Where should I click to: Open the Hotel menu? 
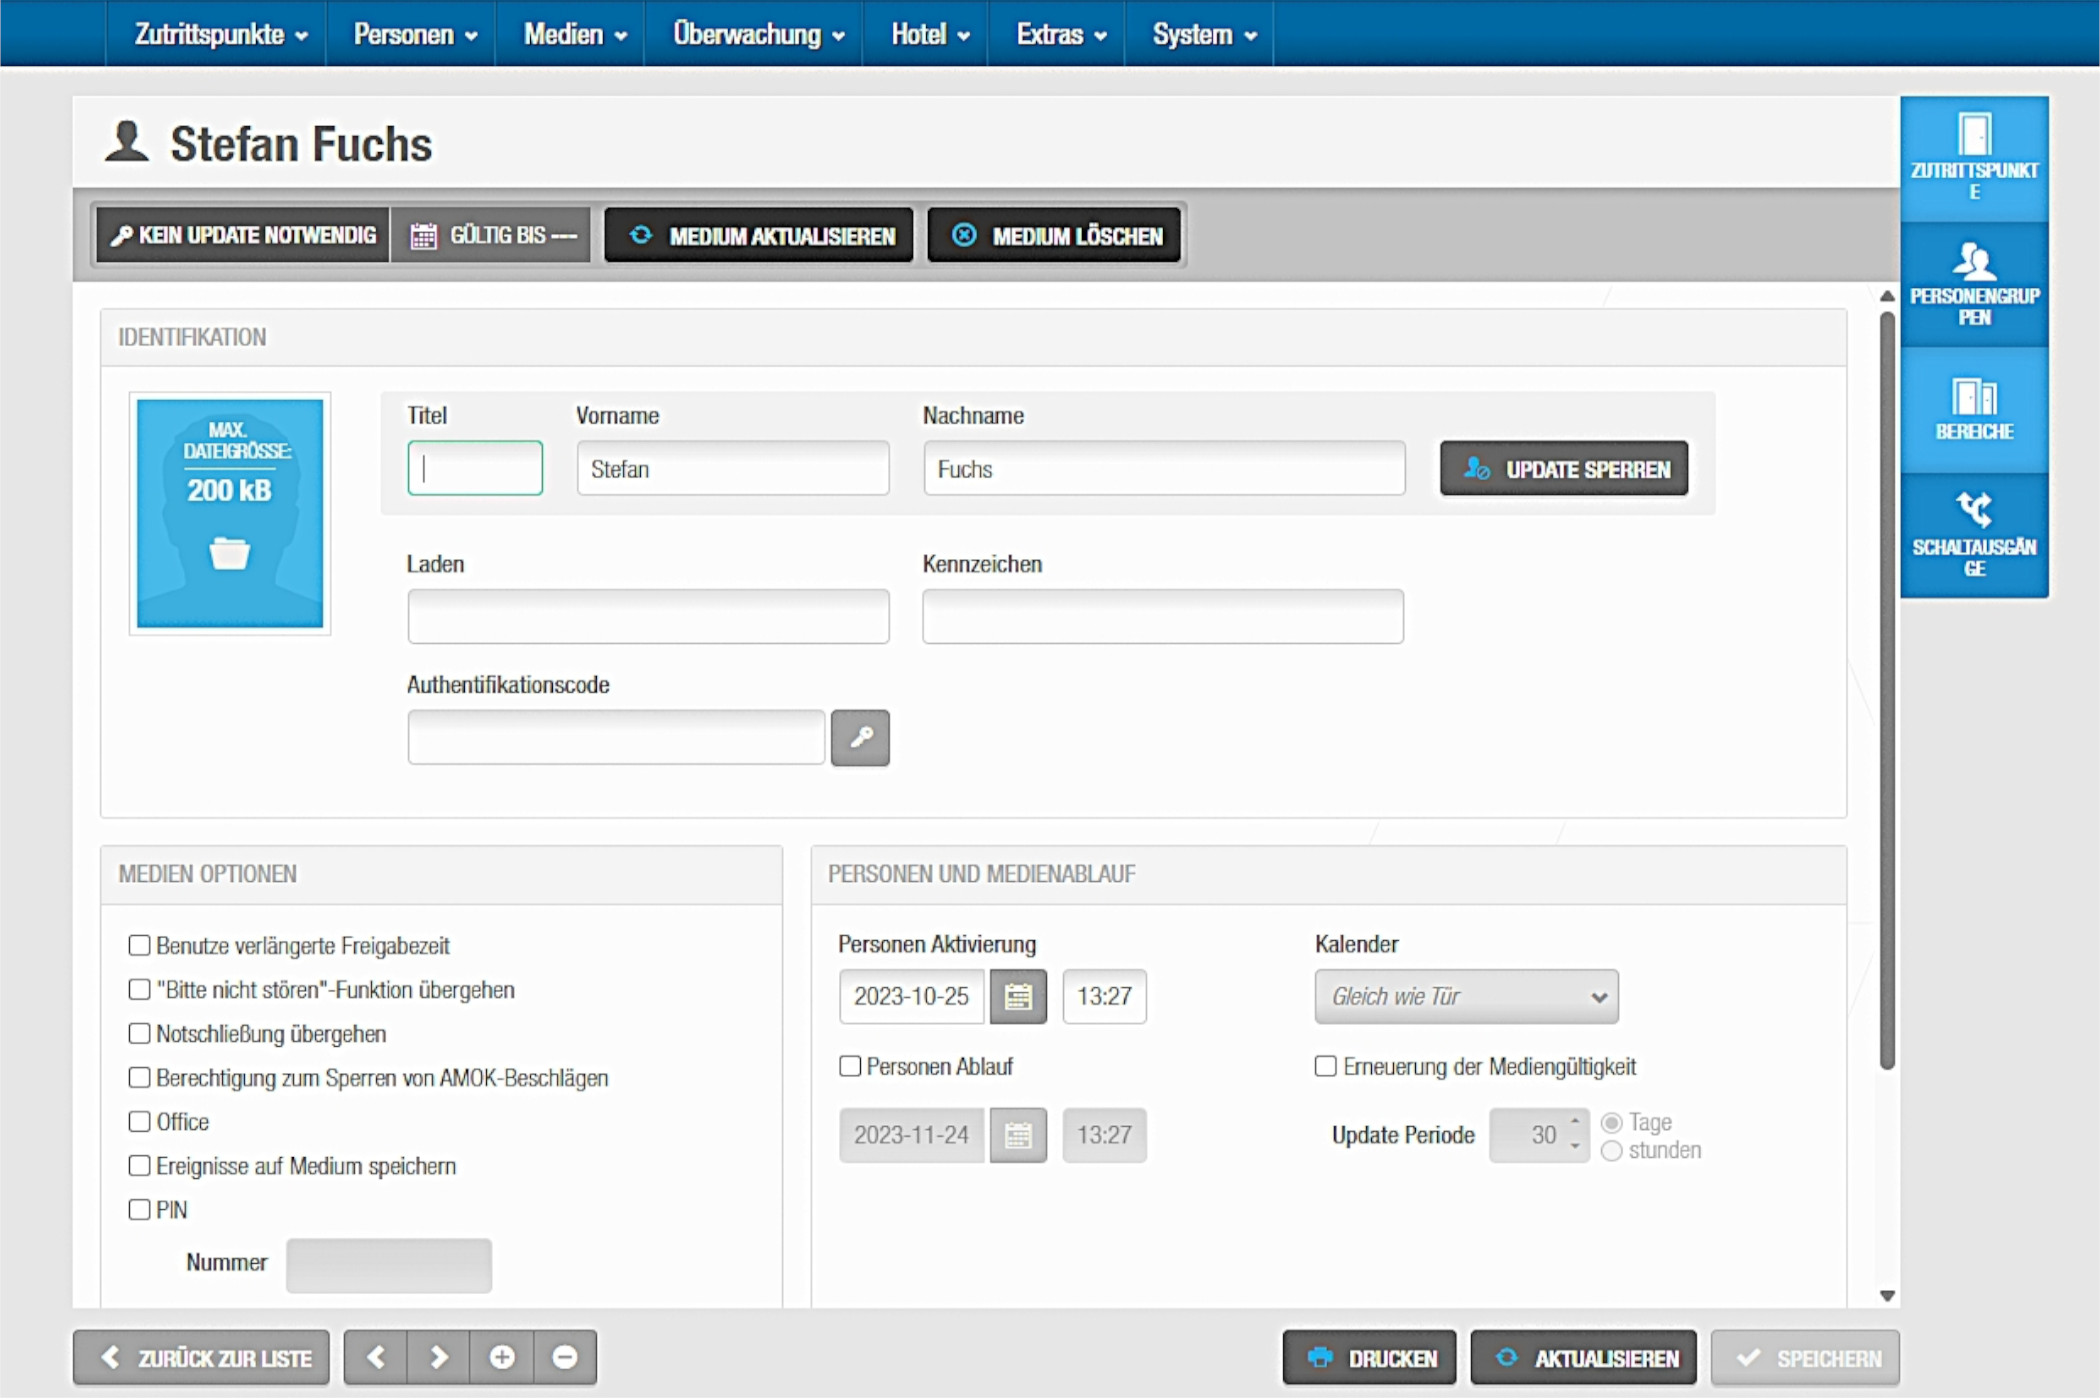tap(929, 34)
